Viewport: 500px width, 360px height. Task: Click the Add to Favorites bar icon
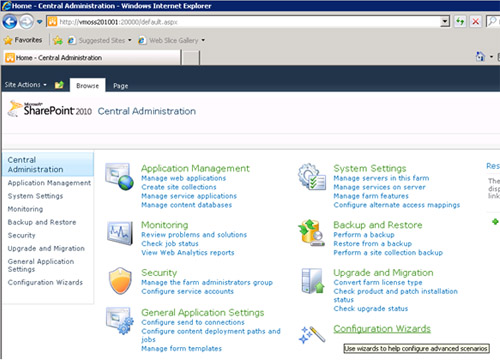[x=58, y=40]
